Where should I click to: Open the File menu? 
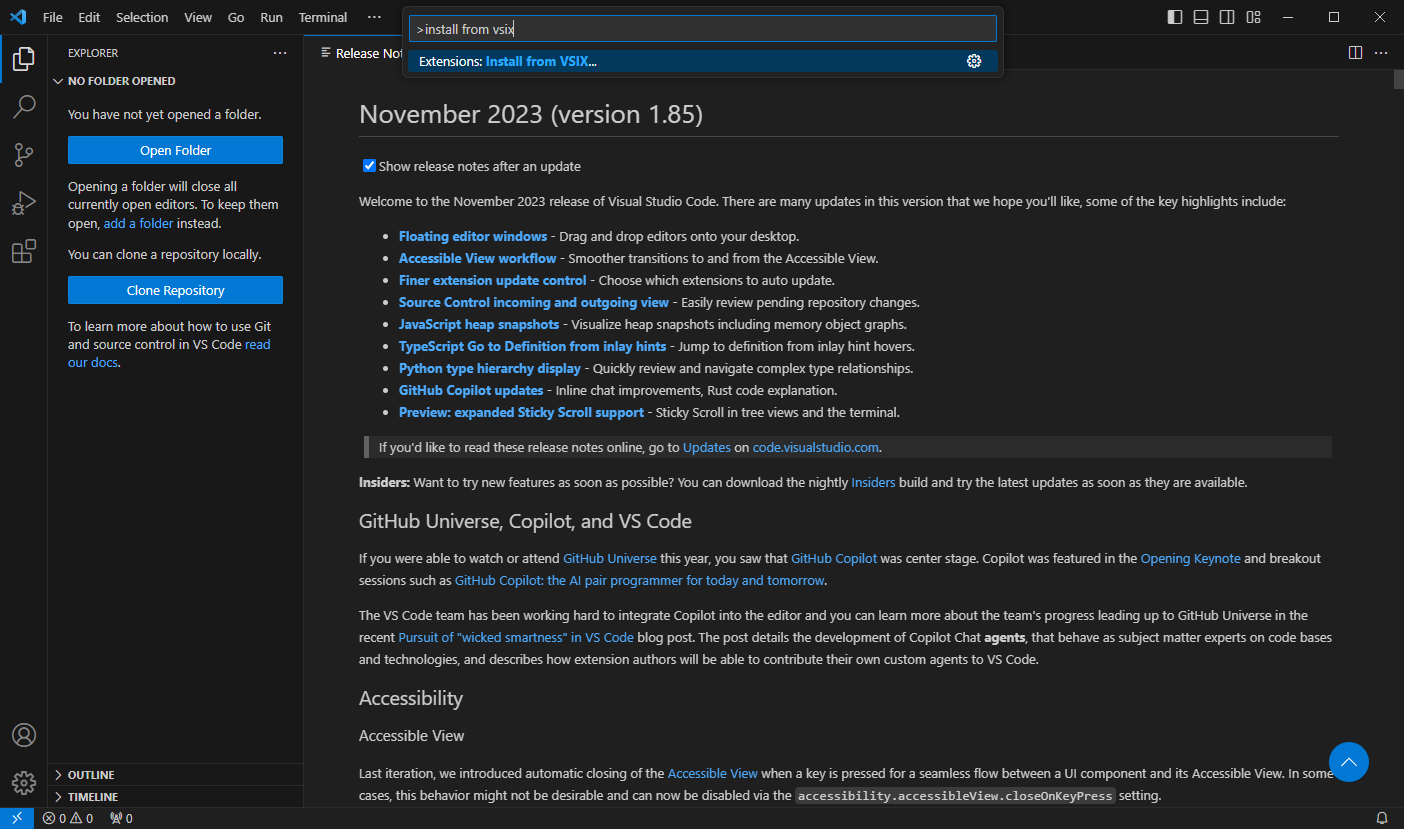pyautogui.click(x=53, y=17)
